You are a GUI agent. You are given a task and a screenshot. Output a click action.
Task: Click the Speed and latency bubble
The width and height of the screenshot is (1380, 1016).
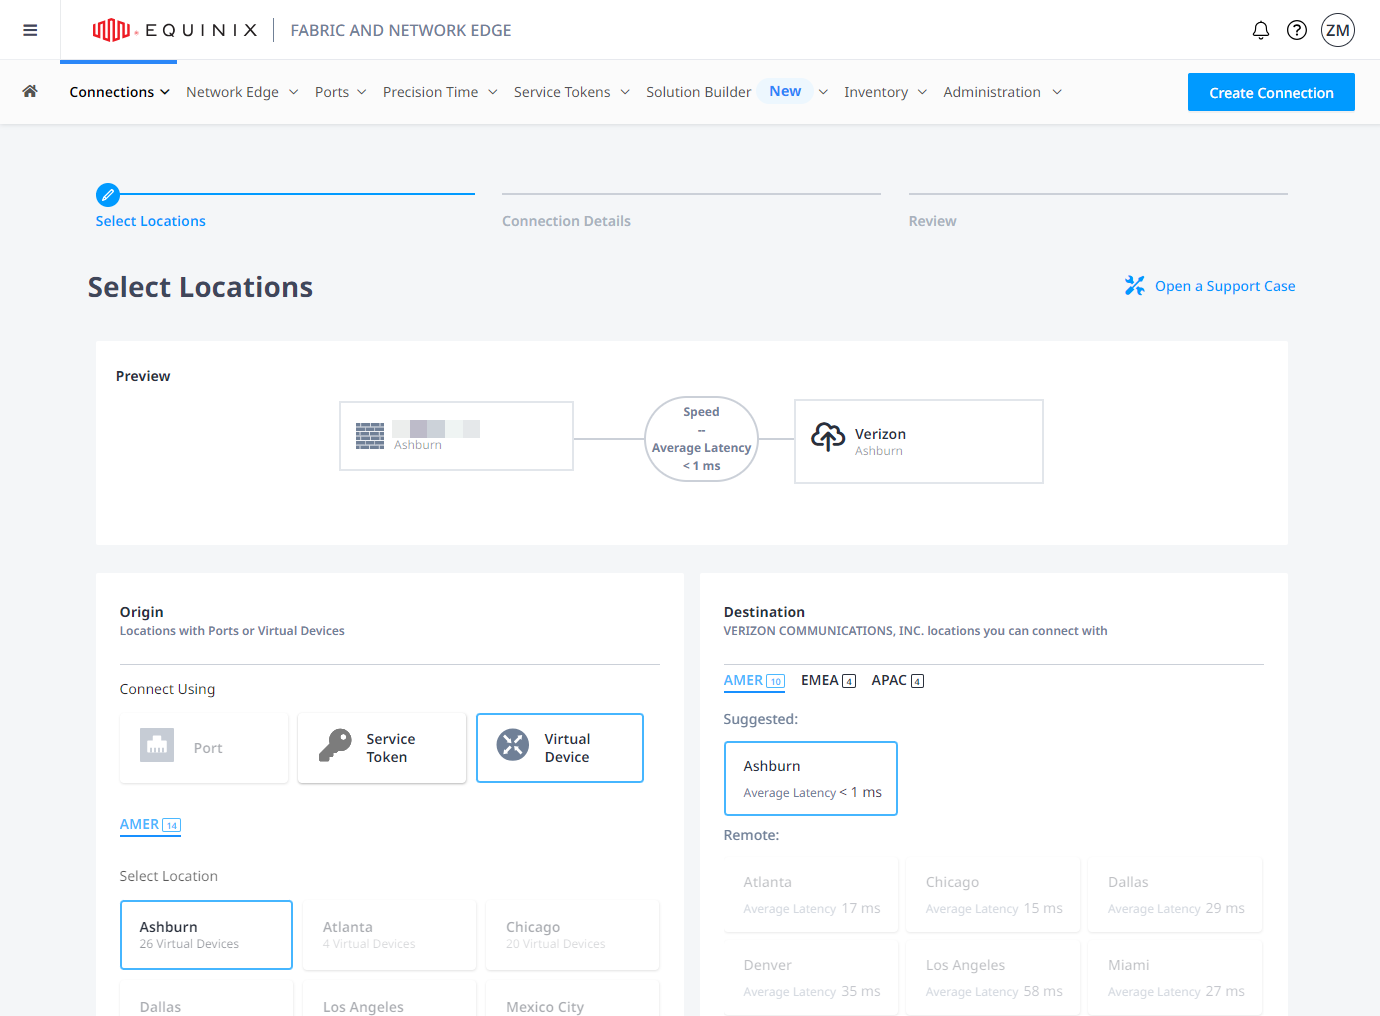click(701, 439)
